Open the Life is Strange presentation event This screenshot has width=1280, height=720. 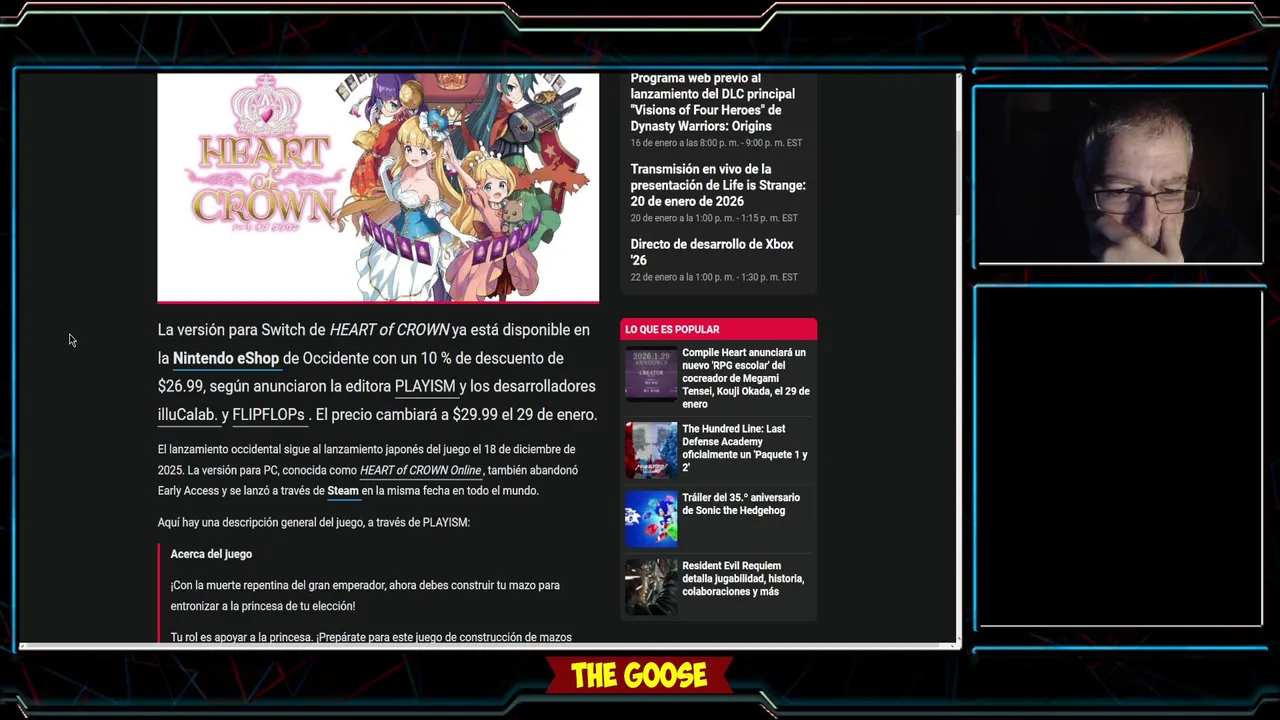coord(718,185)
